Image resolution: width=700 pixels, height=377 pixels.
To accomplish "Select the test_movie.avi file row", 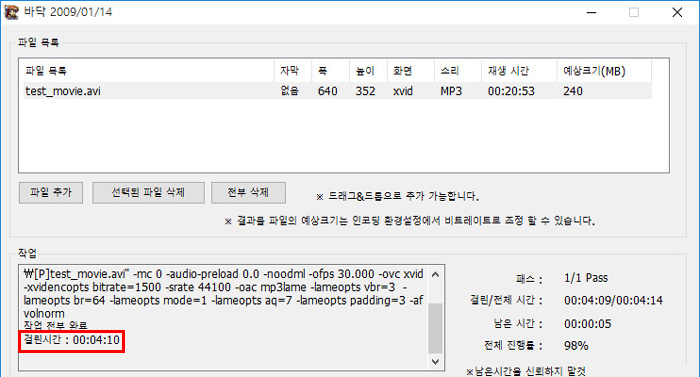I will pyautogui.click(x=337, y=91).
